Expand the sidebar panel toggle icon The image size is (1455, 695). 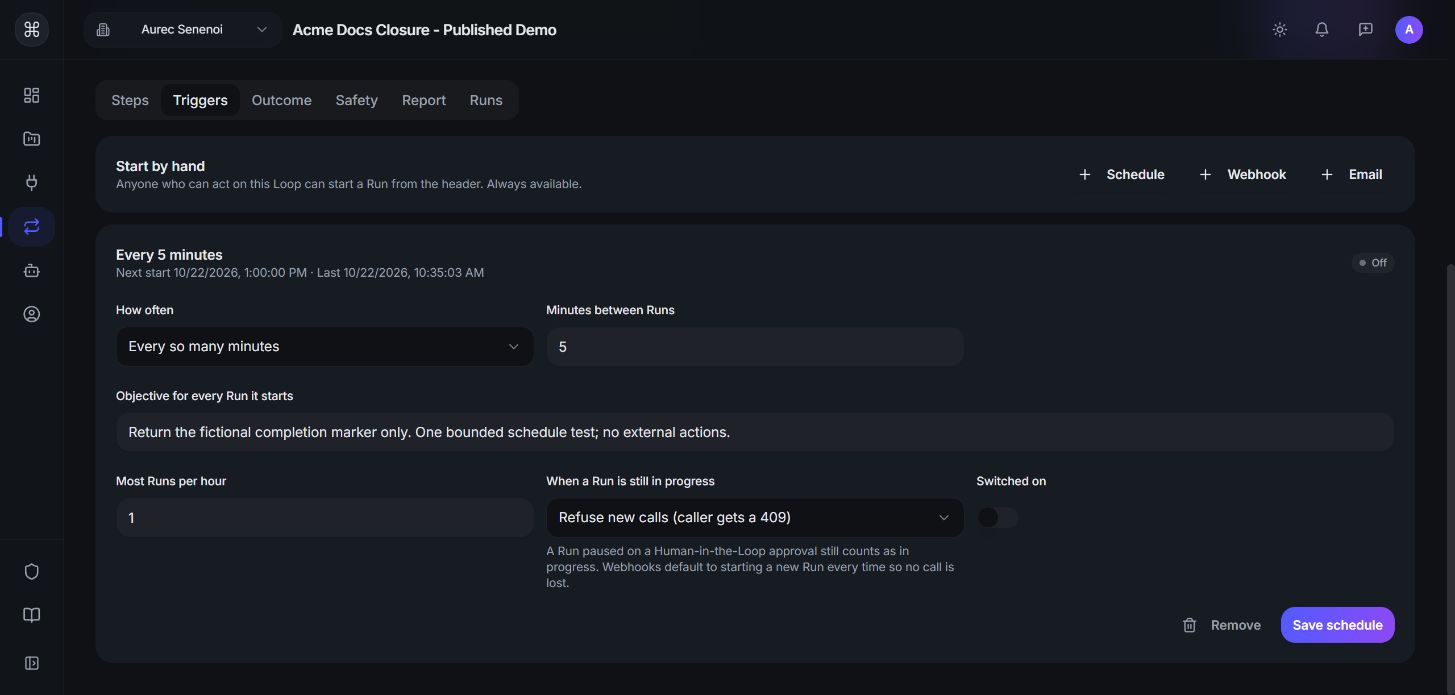tap(31, 663)
